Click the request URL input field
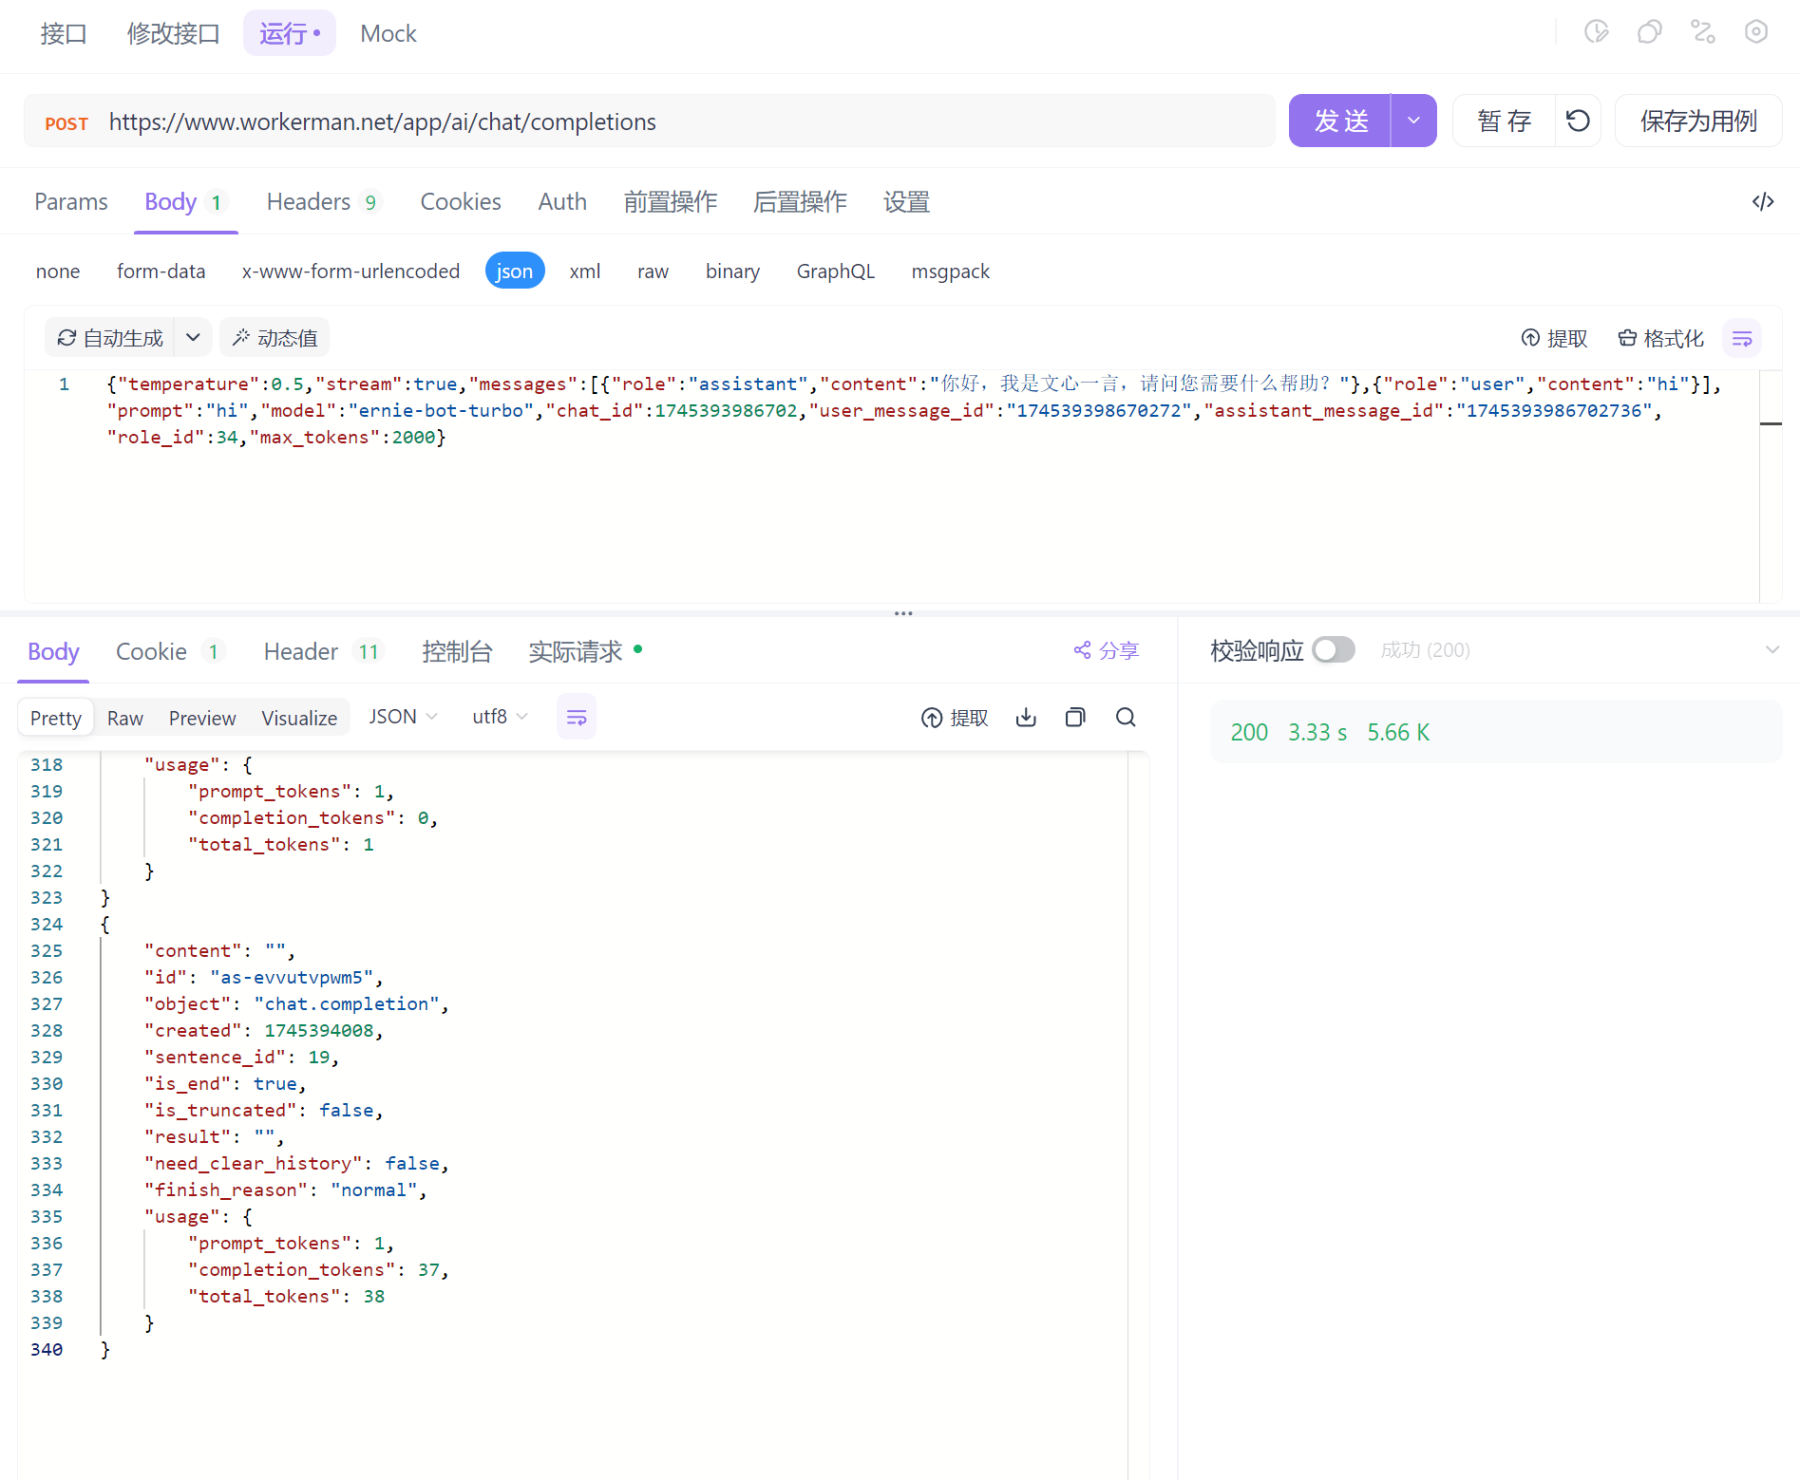The width and height of the screenshot is (1800, 1480). (680, 122)
